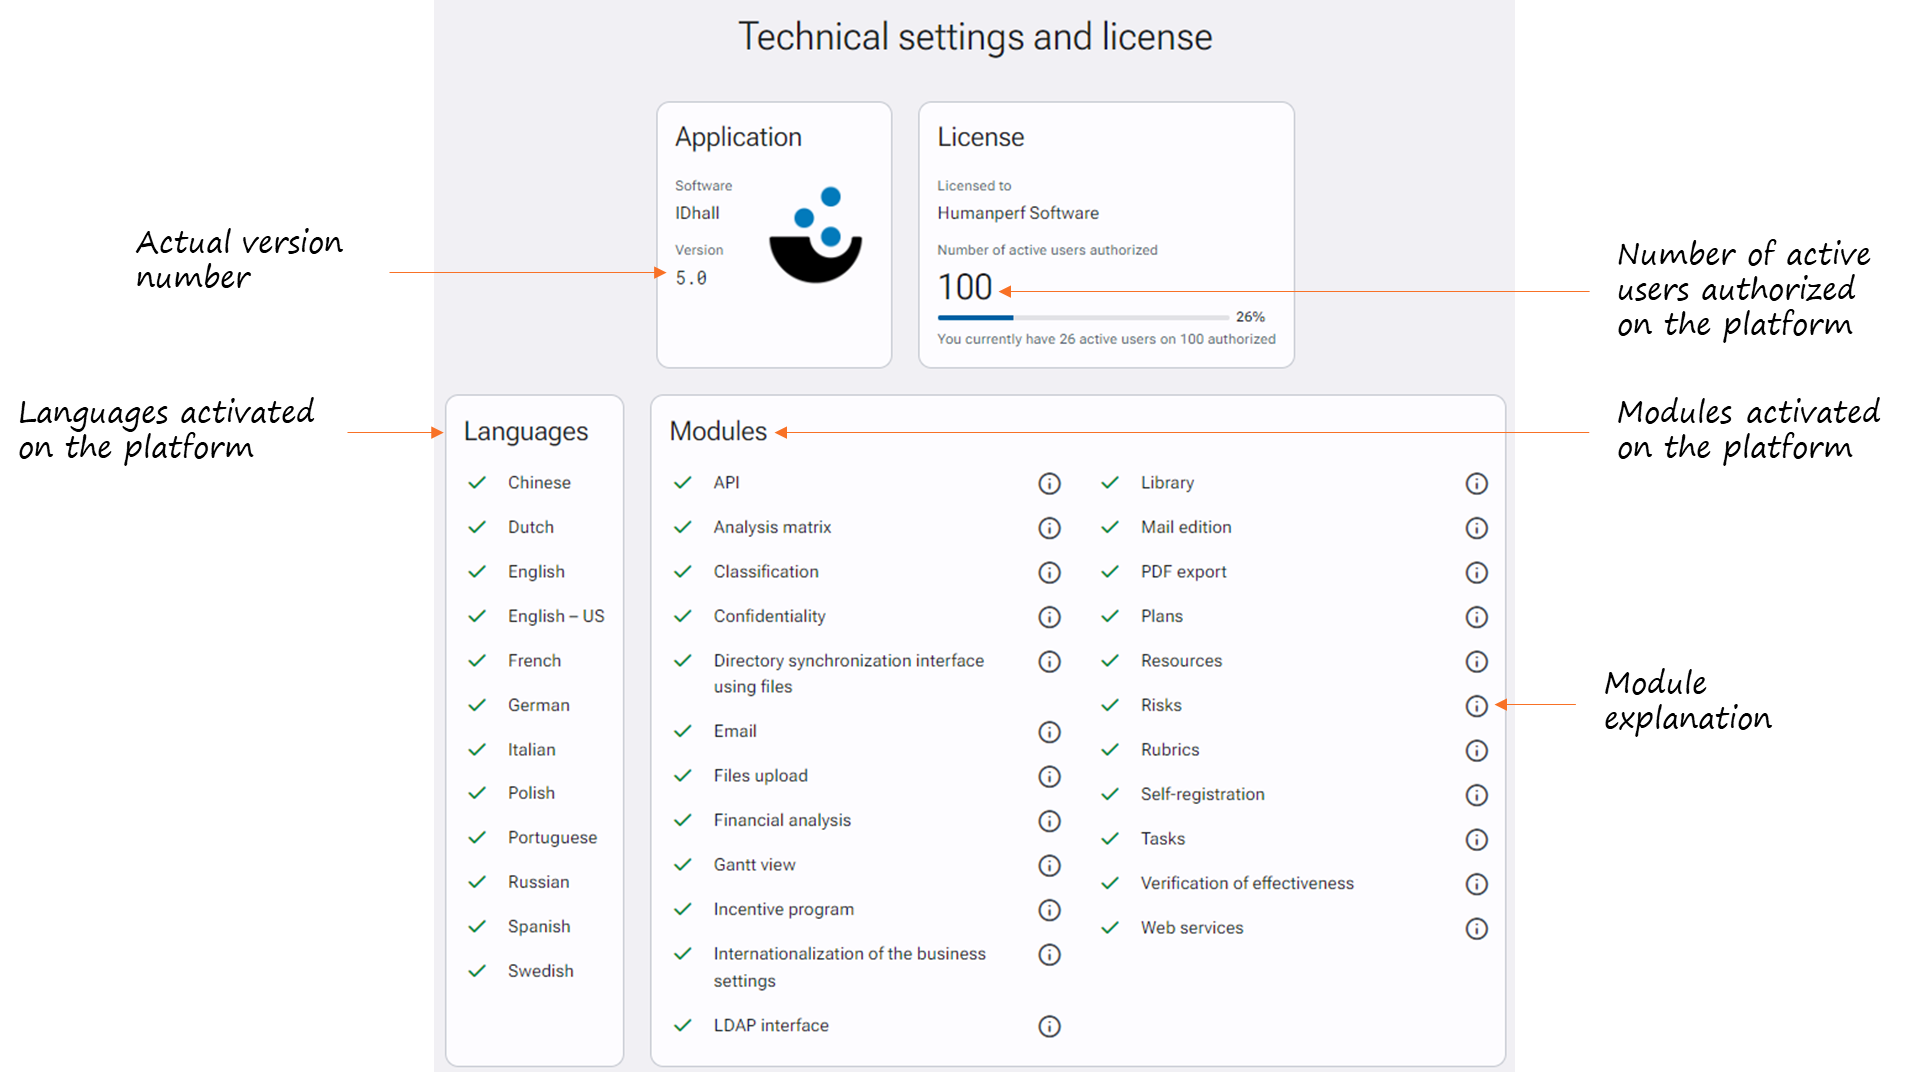Screen dimensions: 1913x1072
Task: Select the Resources module label
Action: [x=1181, y=661]
